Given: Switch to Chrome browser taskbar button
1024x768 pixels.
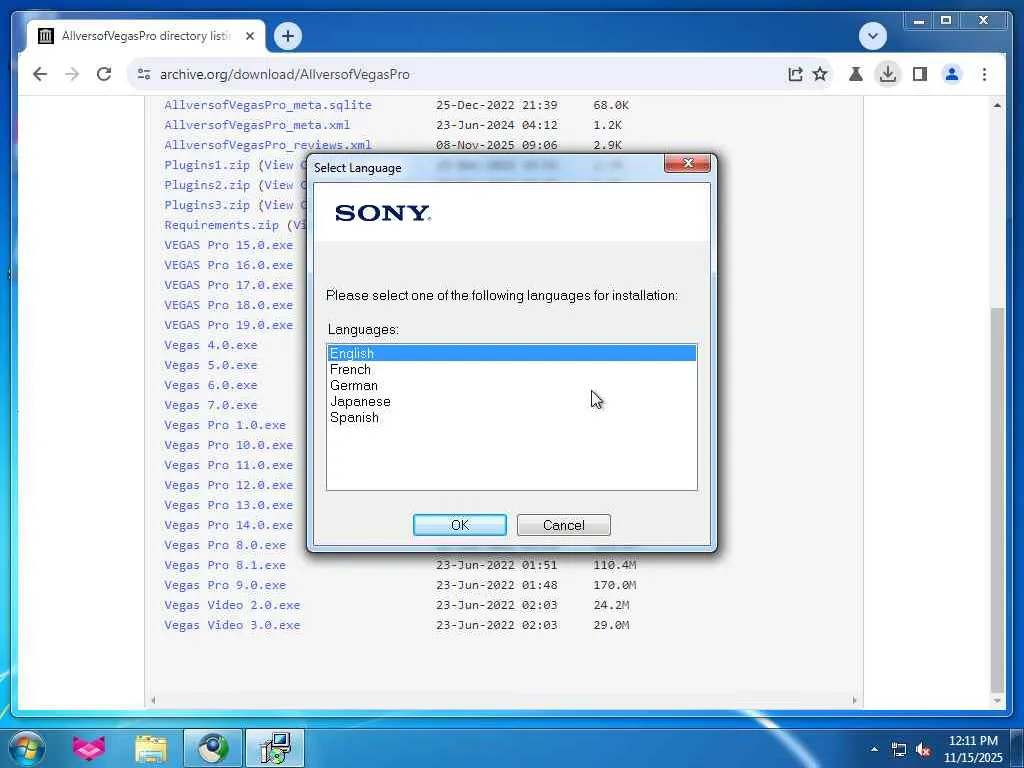Looking at the screenshot, I should (x=212, y=748).
